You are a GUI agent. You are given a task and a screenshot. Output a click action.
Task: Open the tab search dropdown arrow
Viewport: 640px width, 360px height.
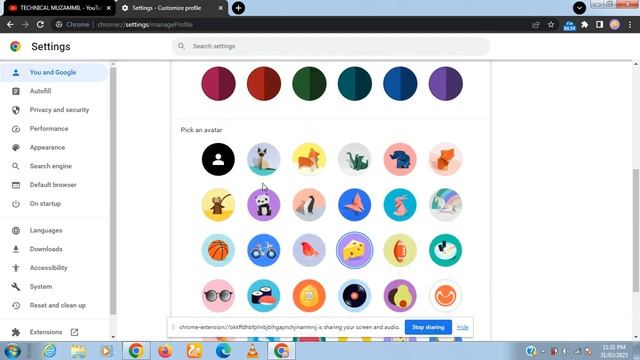coord(579,8)
